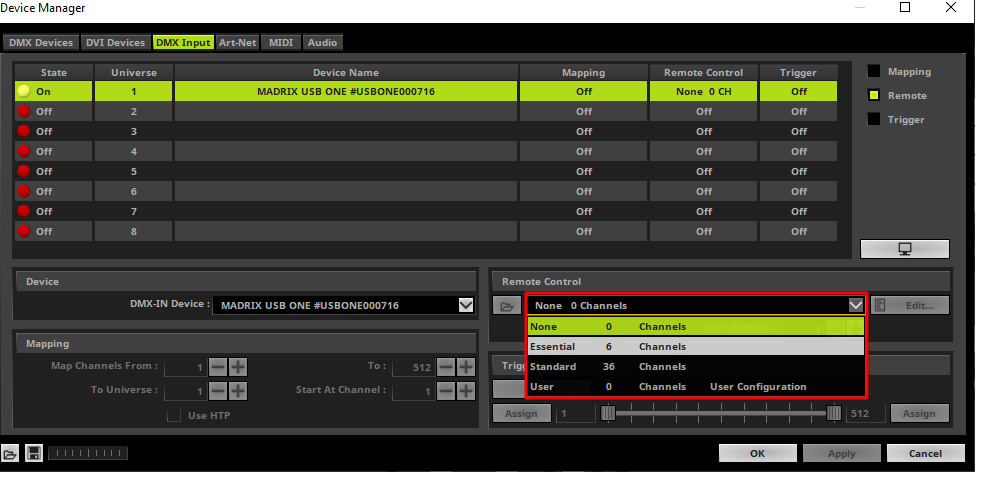Enable the Use HTP checkbox
The height and width of the screenshot is (479, 981).
(x=174, y=415)
